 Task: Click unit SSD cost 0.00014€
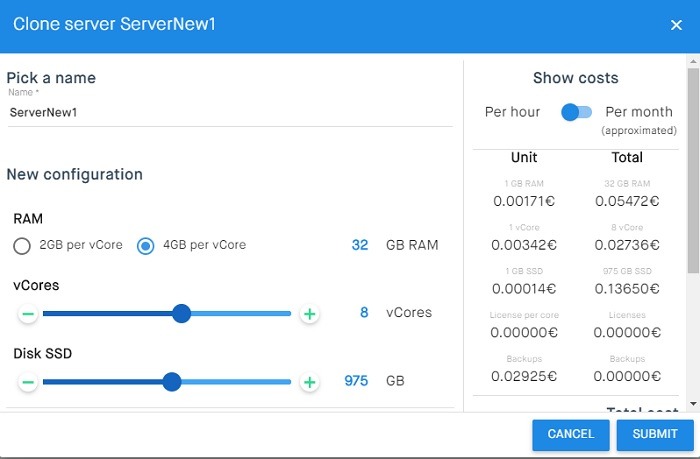click(x=524, y=288)
